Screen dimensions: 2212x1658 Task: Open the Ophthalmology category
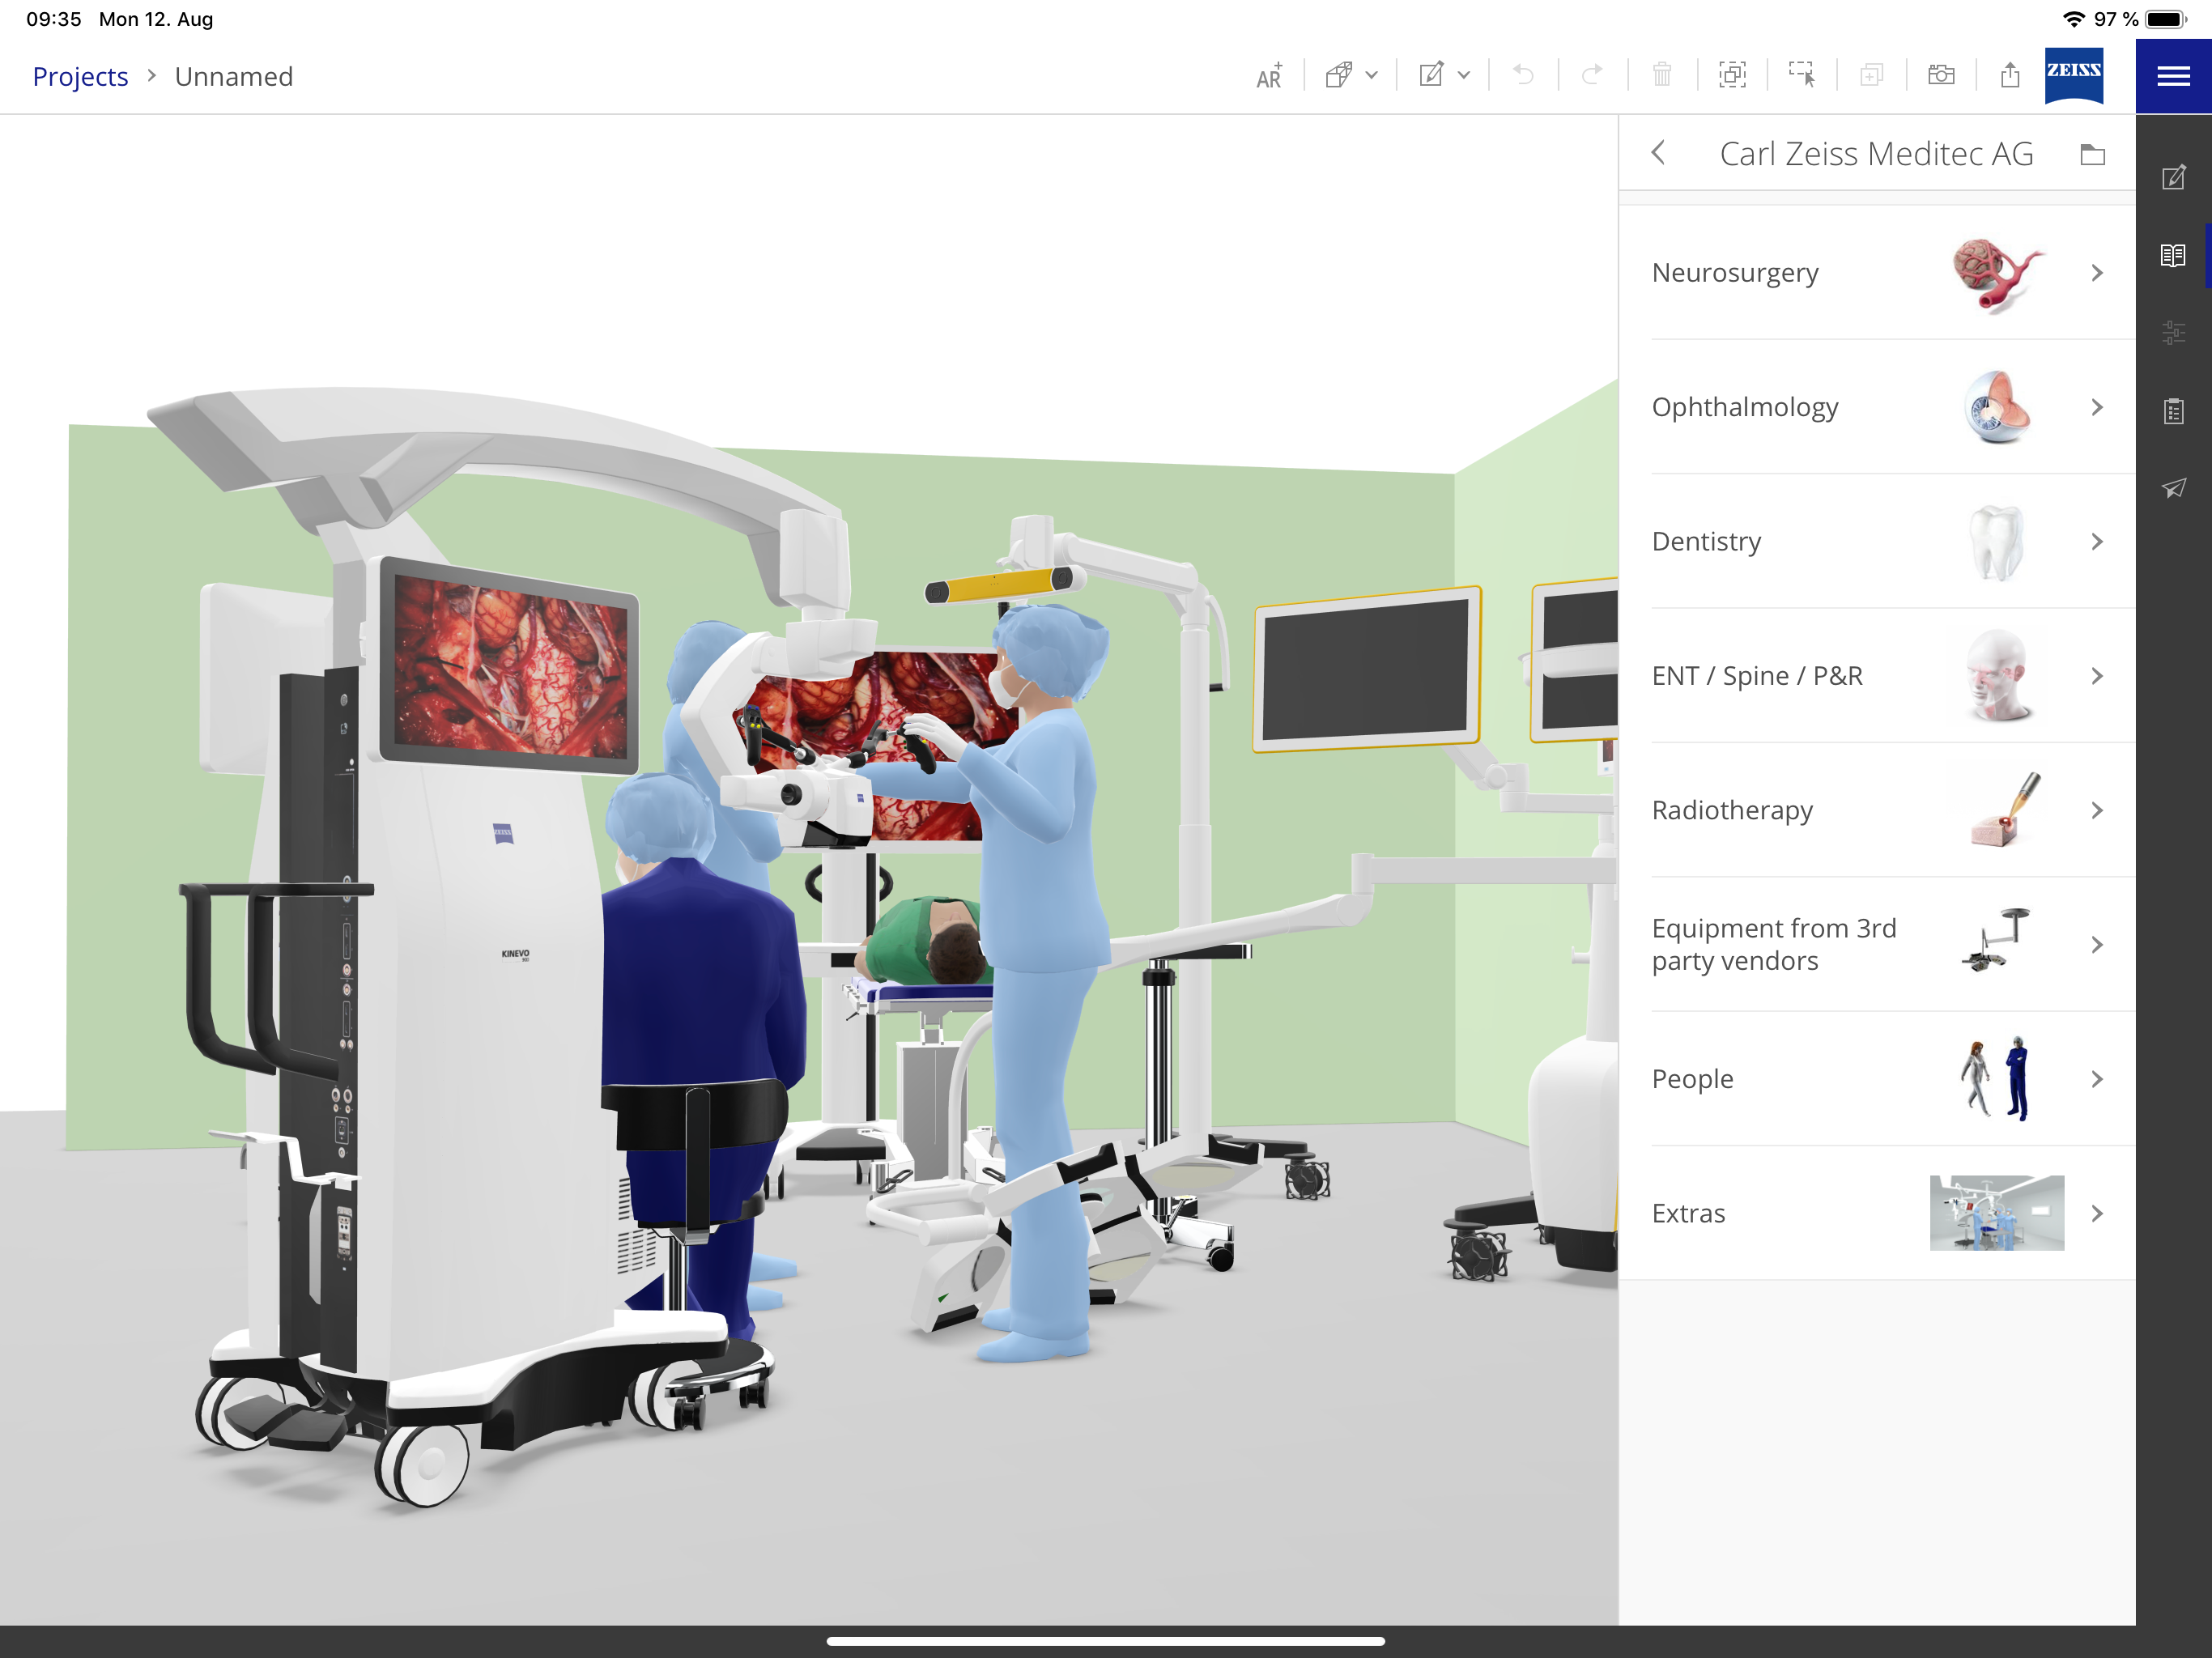coord(1877,407)
